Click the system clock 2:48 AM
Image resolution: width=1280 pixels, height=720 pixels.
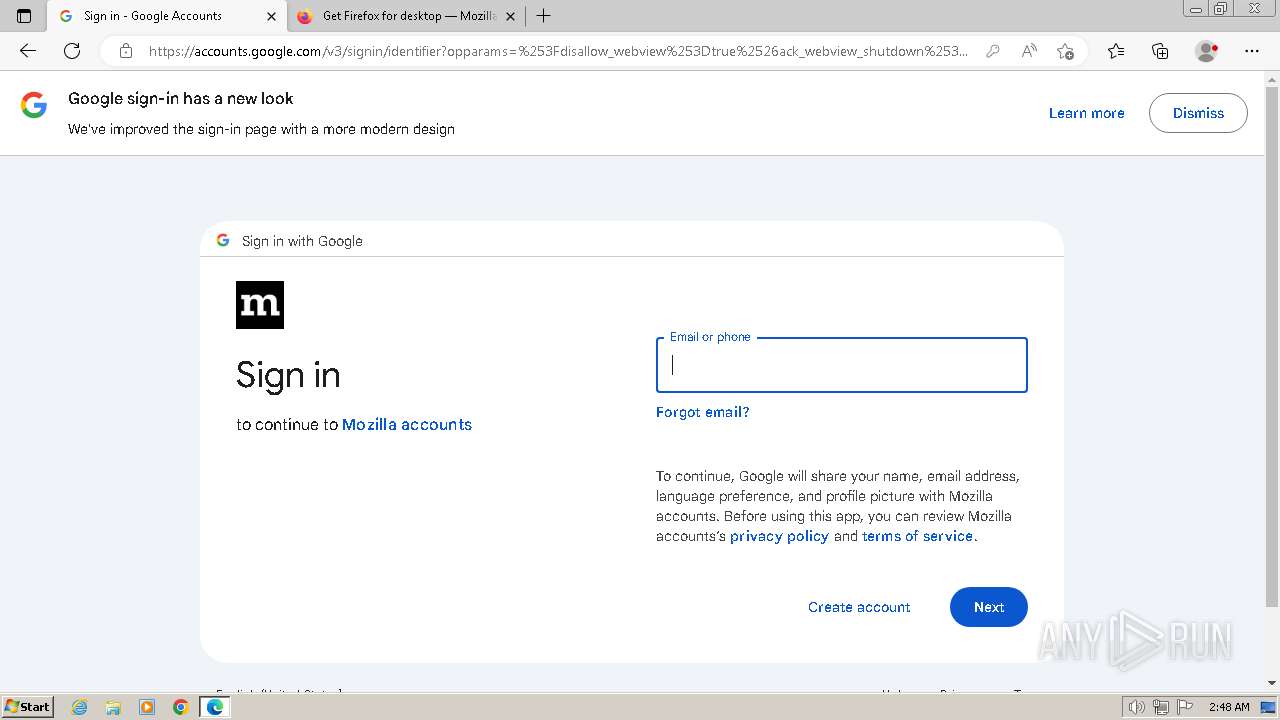tap(1229, 707)
